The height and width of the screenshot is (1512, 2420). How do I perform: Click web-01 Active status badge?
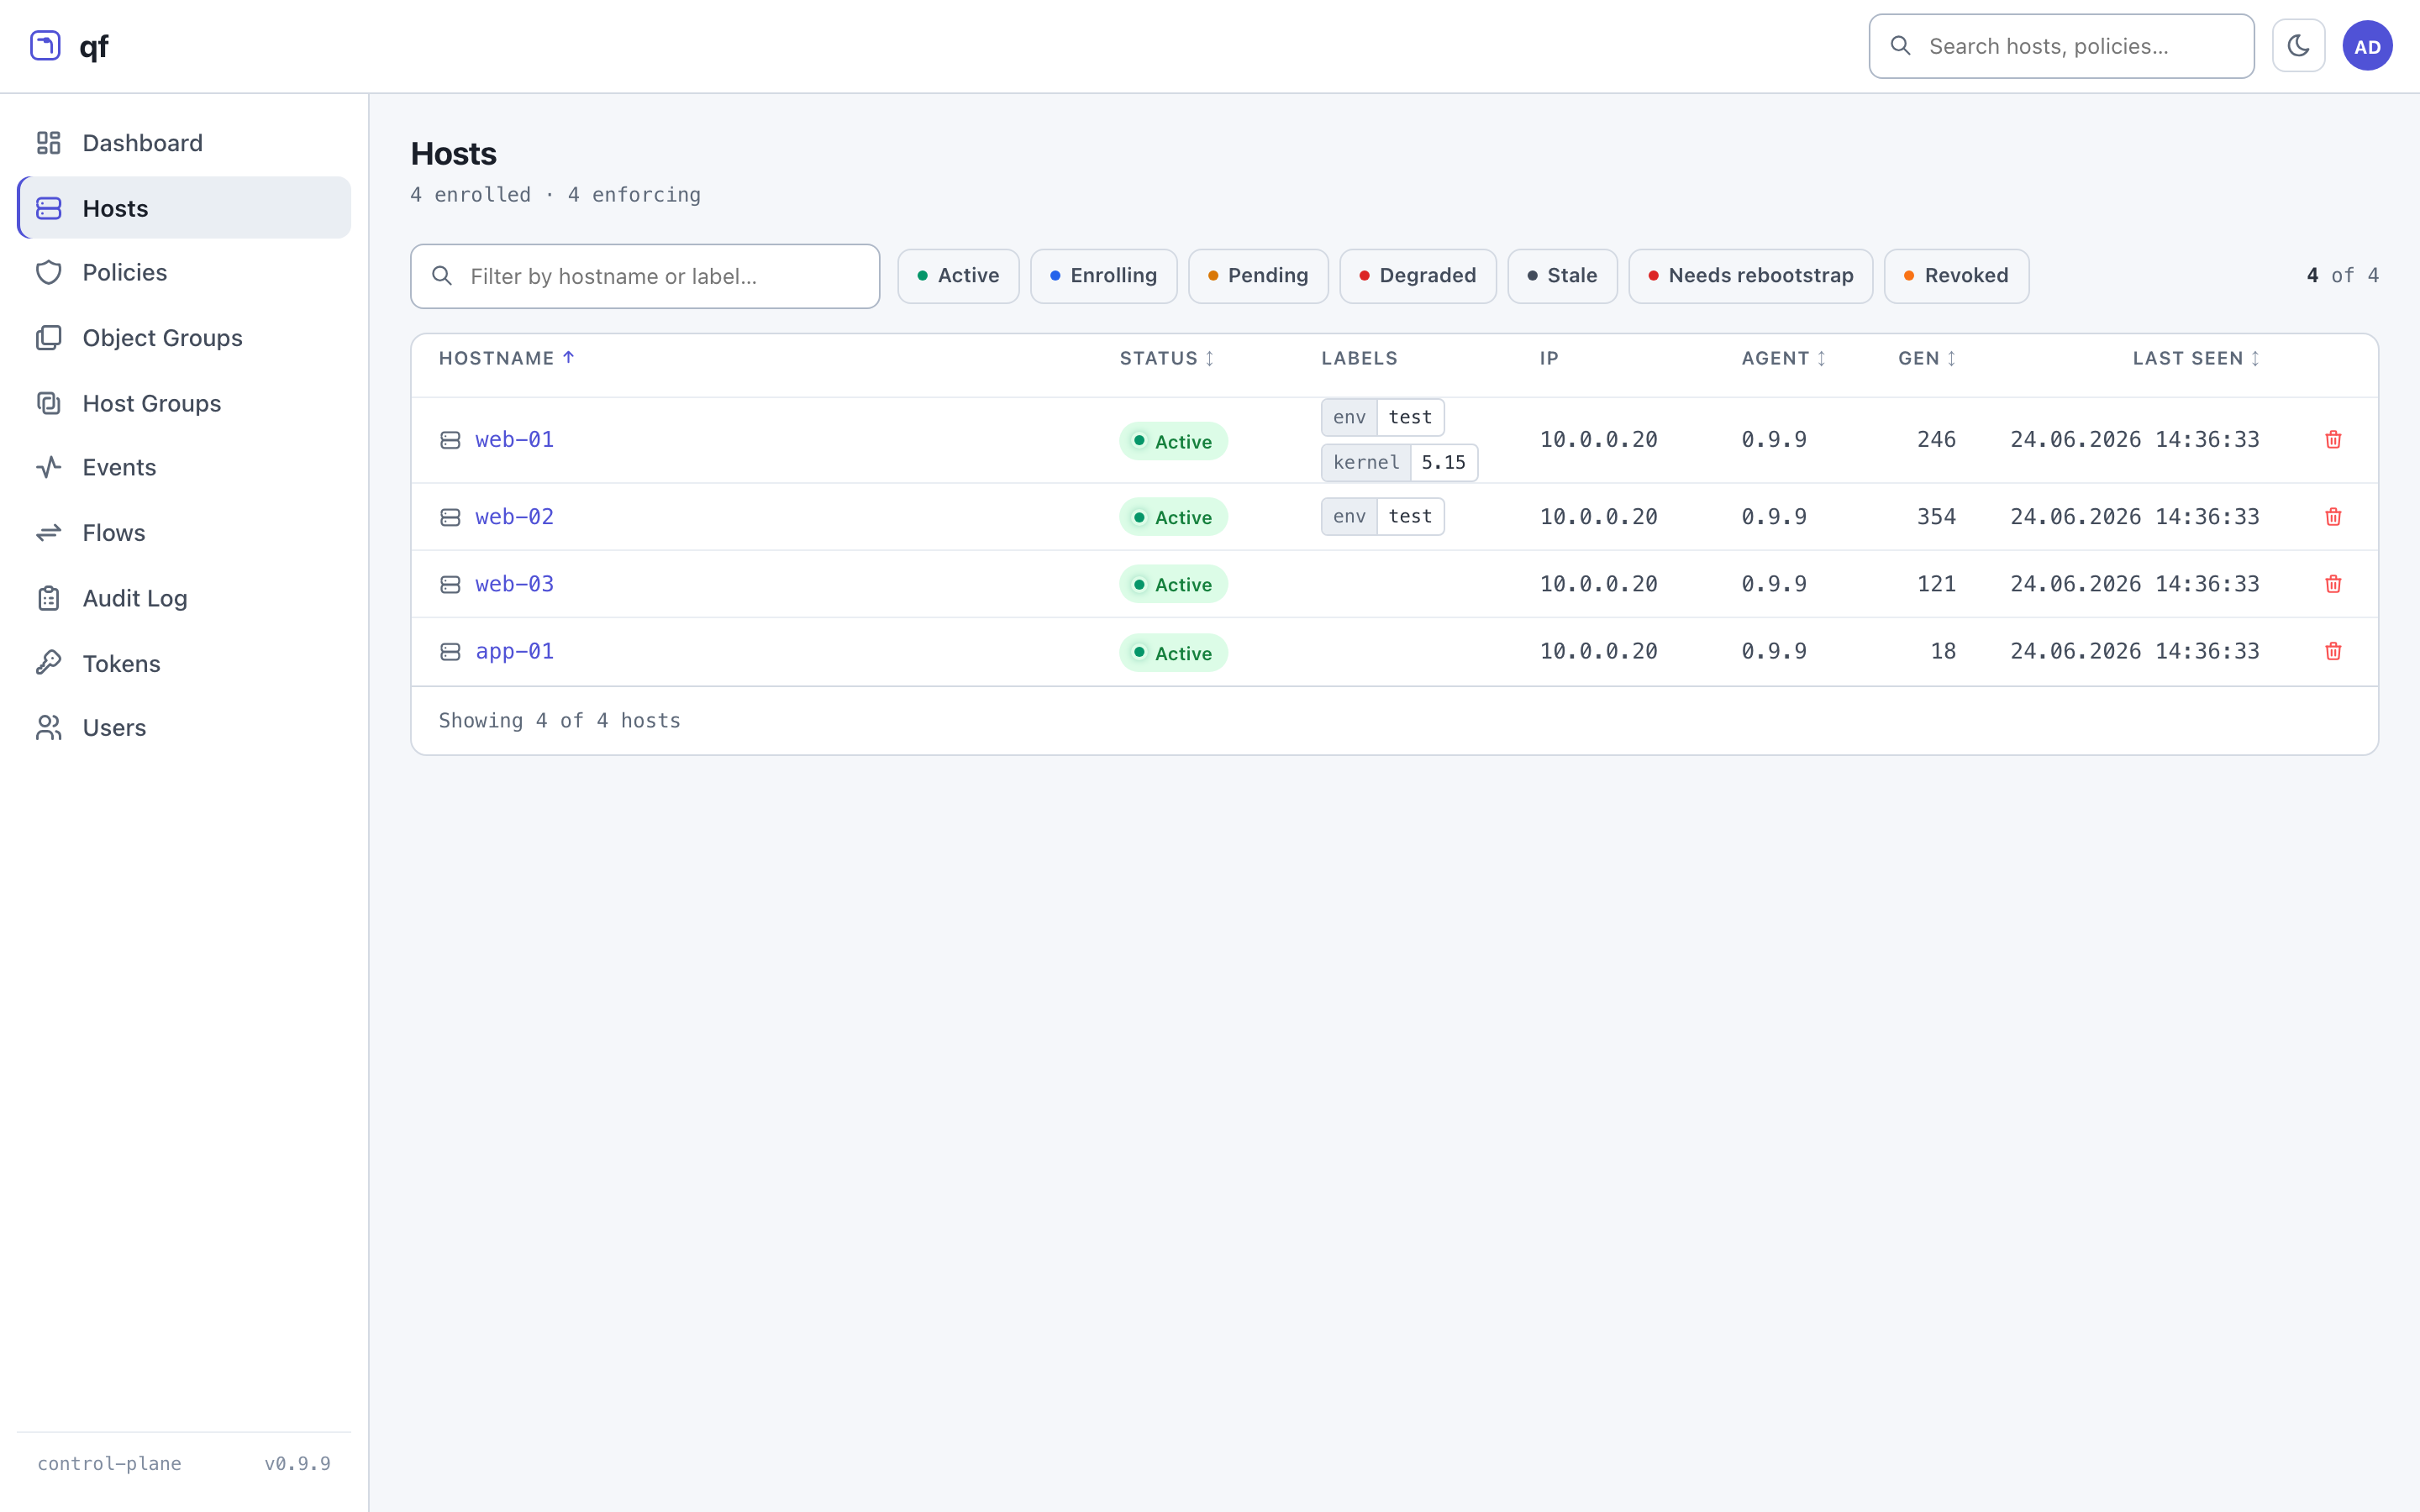(x=1173, y=441)
